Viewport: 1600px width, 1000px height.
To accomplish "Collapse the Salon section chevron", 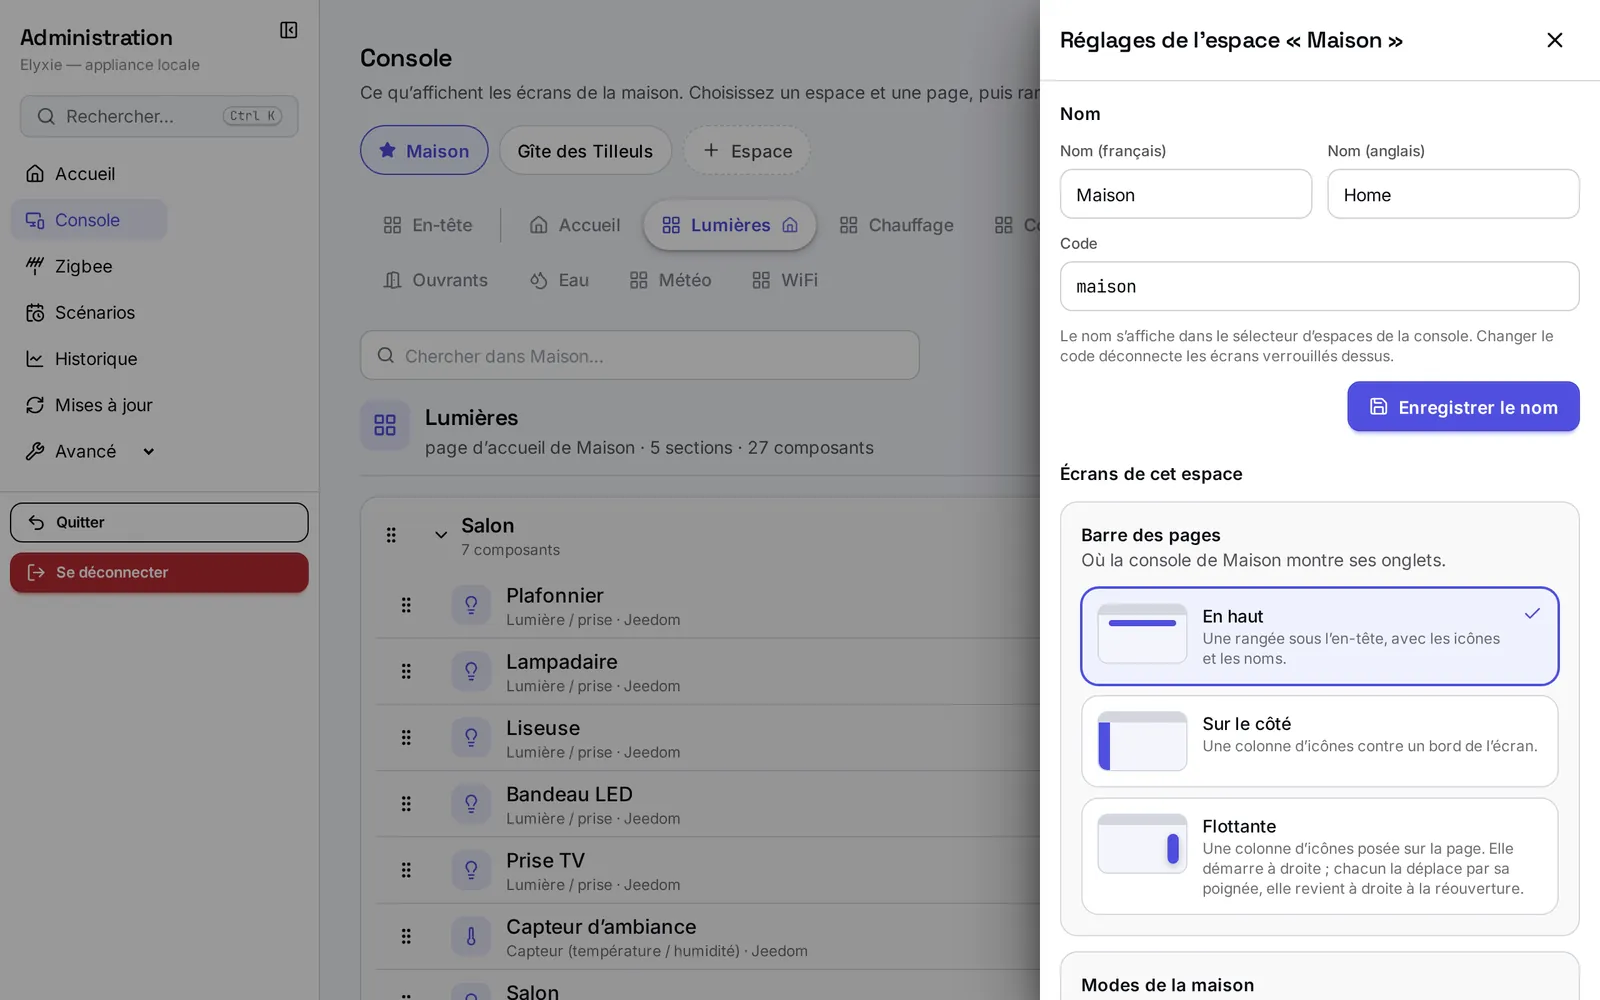I will (441, 535).
